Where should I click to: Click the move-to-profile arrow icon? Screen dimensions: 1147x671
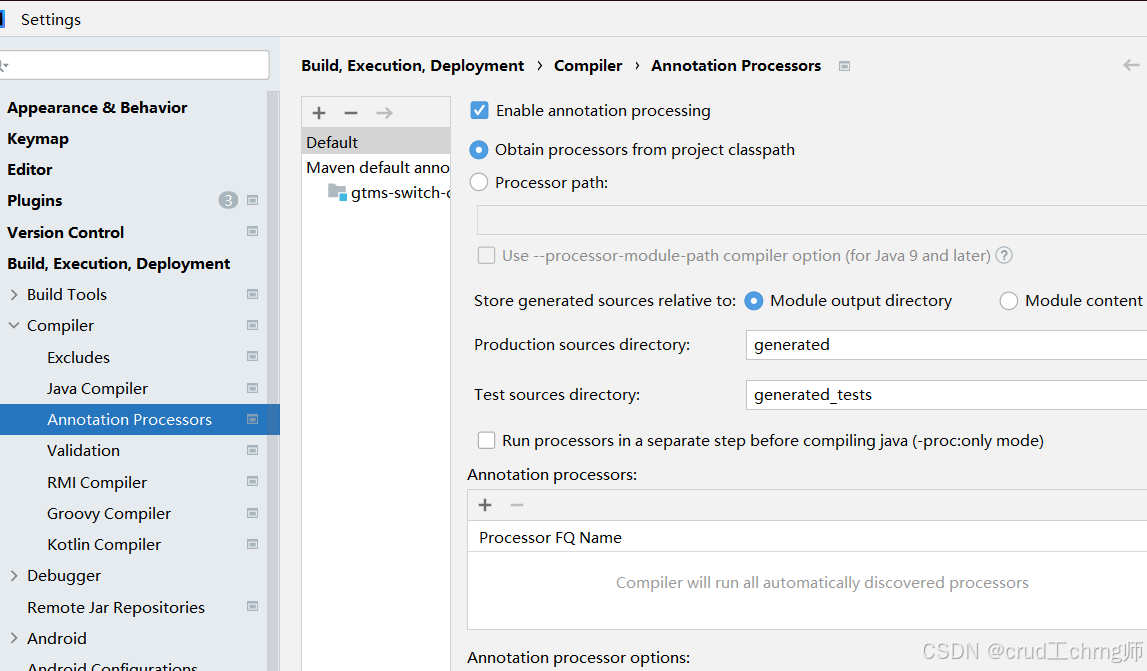[x=382, y=112]
